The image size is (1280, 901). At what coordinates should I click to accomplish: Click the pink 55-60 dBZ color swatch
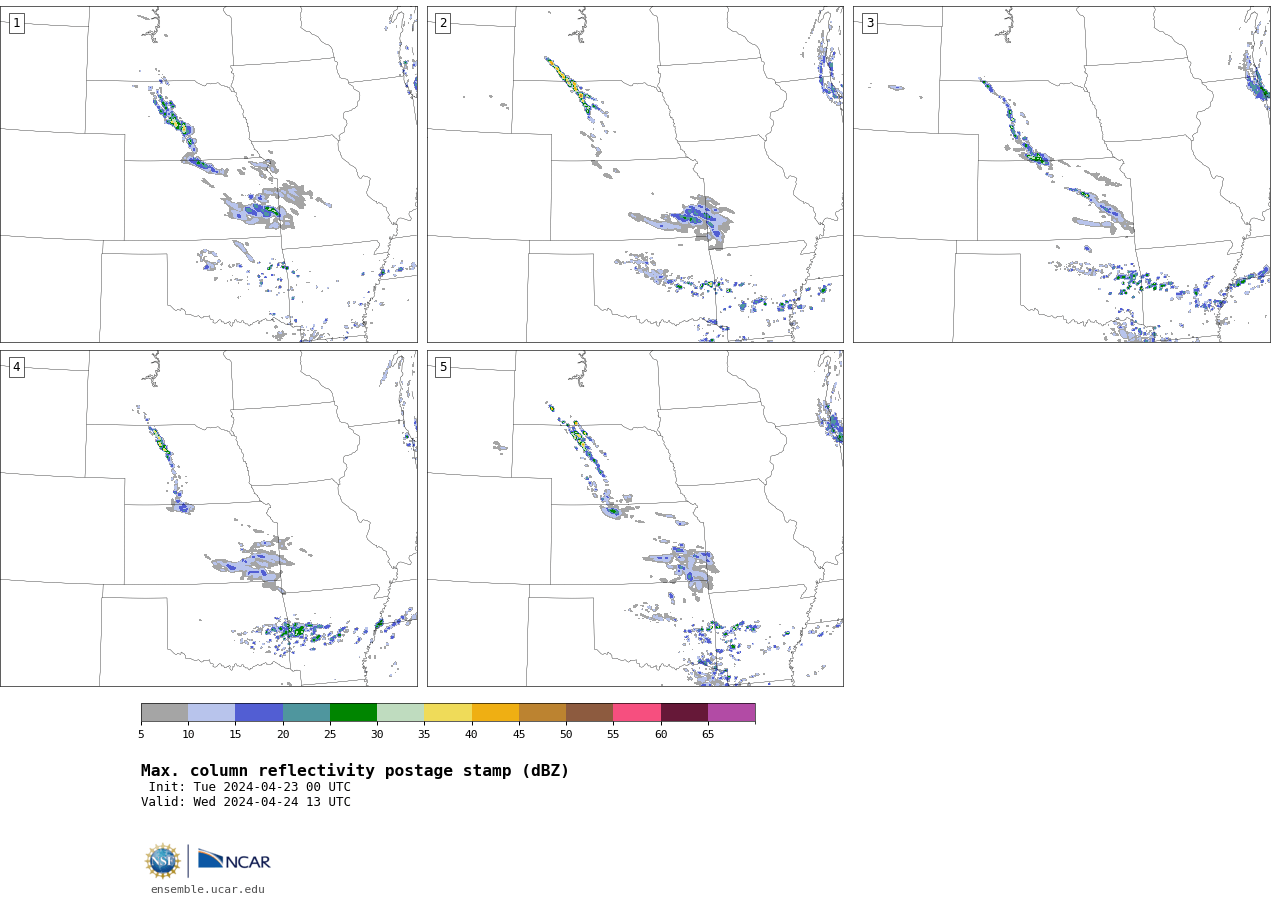click(637, 713)
